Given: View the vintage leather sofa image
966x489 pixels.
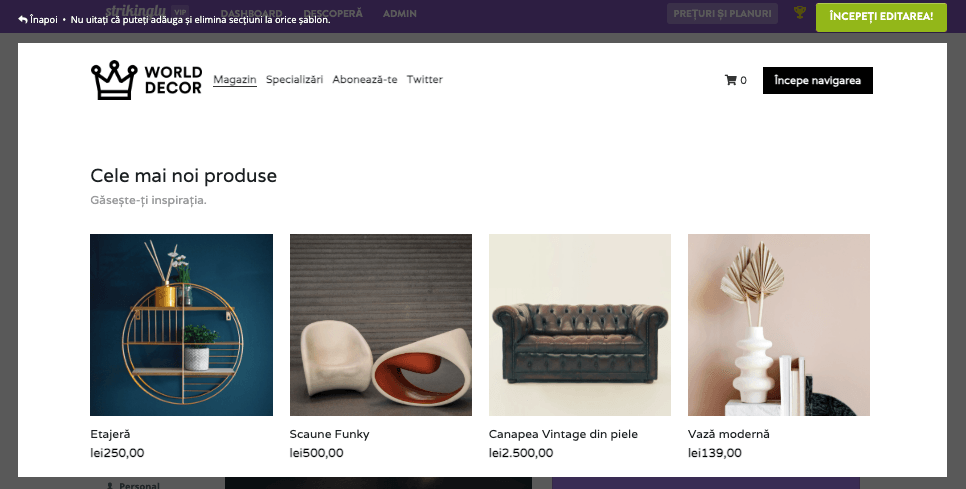Looking at the screenshot, I should (x=579, y=324).
